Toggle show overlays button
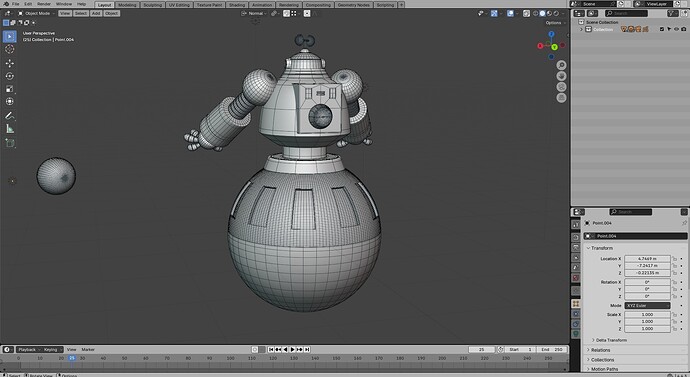Screen dimensions: 690x377 tap(510, 13)
